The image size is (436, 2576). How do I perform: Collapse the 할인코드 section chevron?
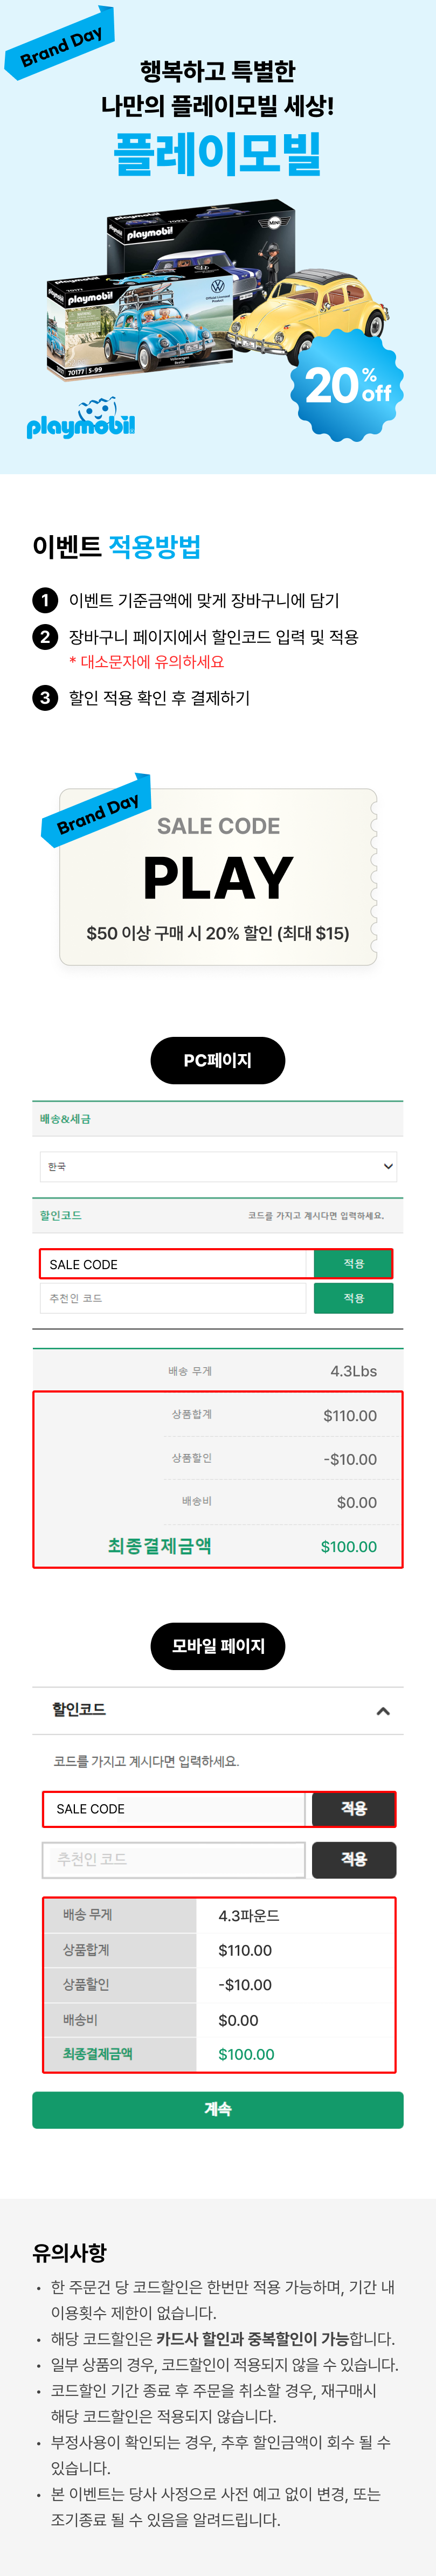(x=383, y=1711)
